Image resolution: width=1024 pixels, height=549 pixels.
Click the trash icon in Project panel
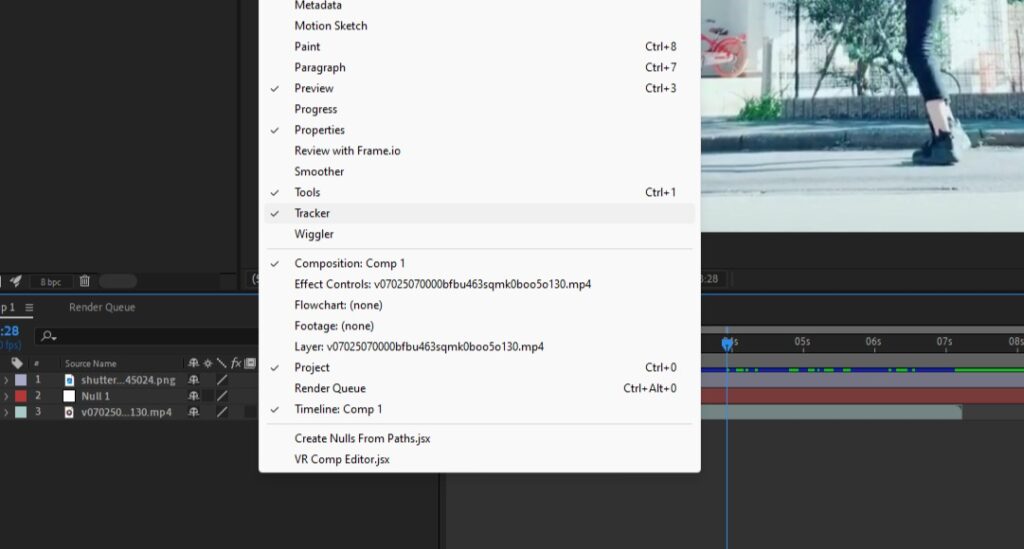(84, 281)
